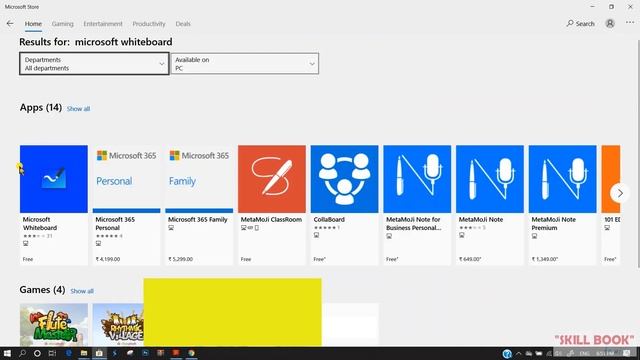Open the Home tab
Viewport: 640px width, 360px height.
point(33,24)
